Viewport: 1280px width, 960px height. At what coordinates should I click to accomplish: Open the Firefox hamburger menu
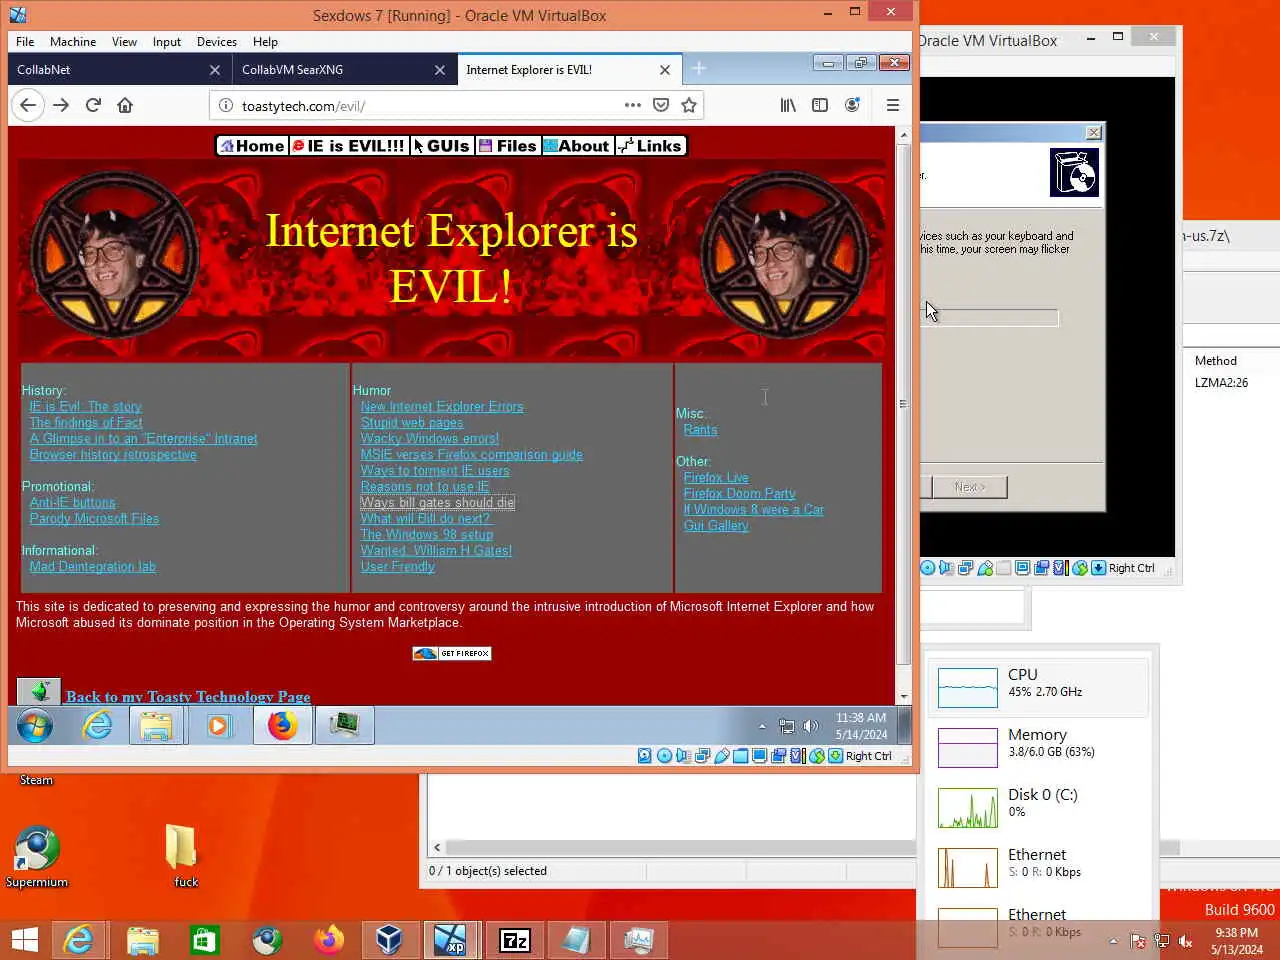(893, 105)
